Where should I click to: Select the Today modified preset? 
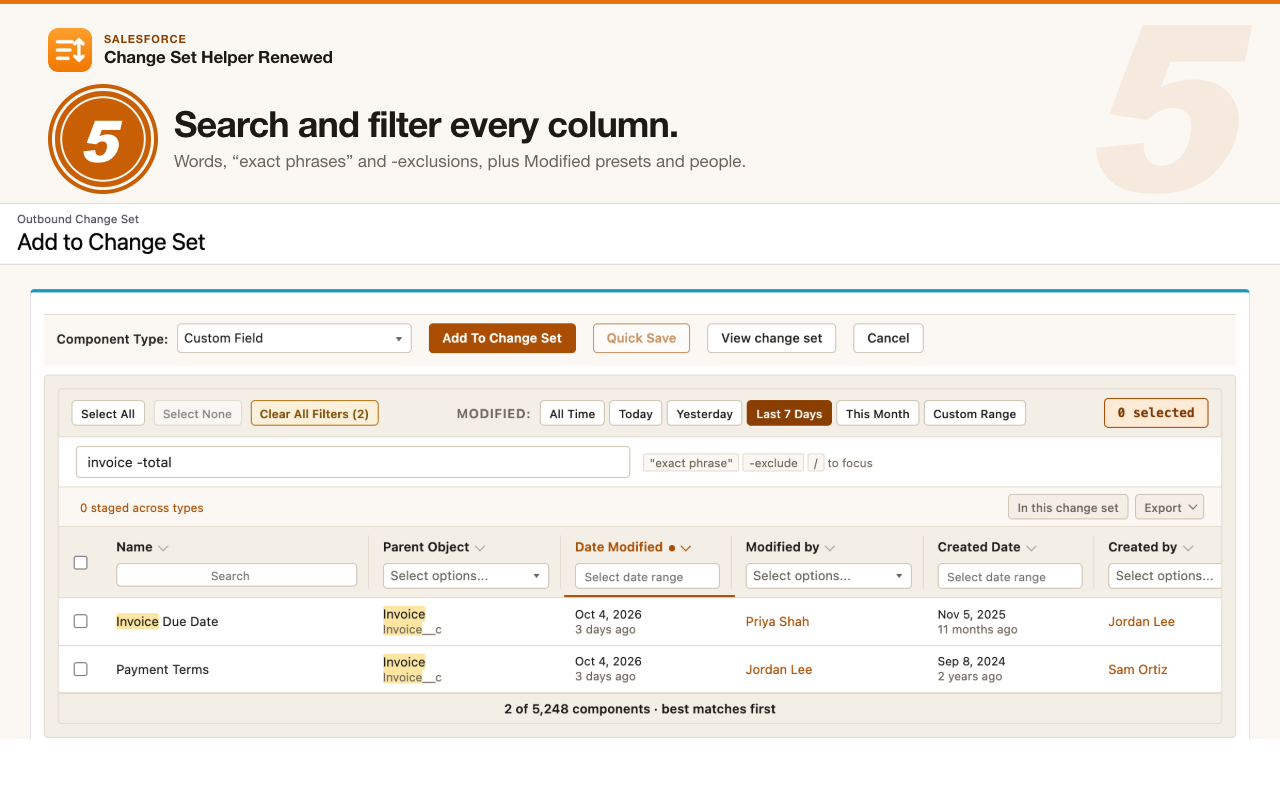(636, 413)
